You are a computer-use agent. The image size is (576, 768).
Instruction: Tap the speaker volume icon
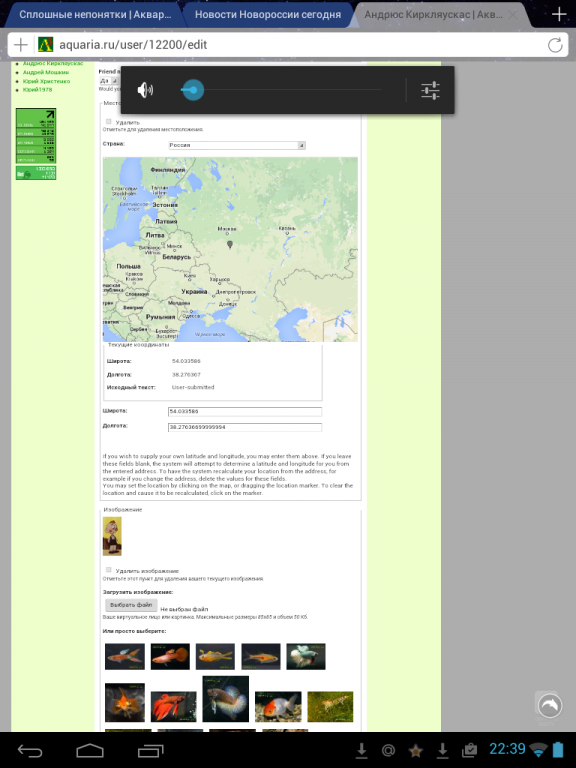tap(145, 90)
